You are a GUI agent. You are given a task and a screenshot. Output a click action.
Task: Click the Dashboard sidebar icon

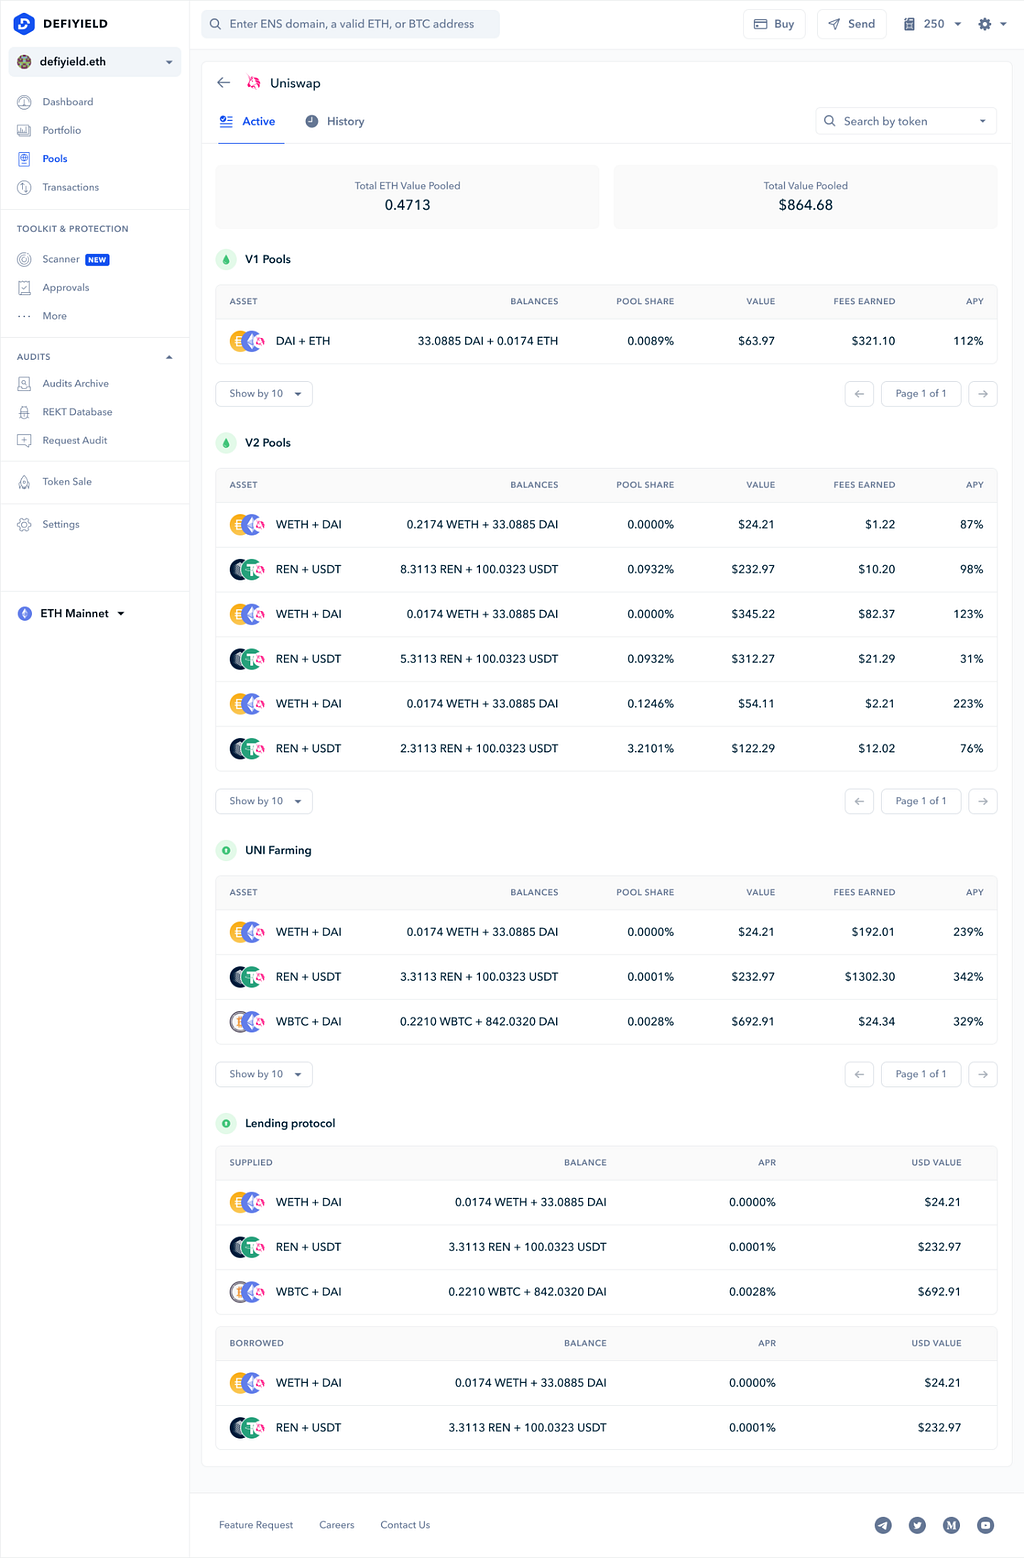24,102
